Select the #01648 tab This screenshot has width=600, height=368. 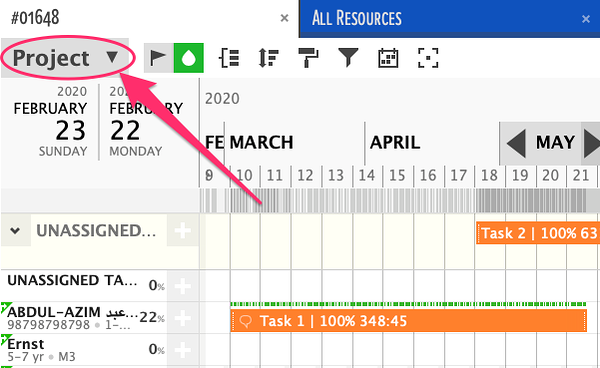149,18
